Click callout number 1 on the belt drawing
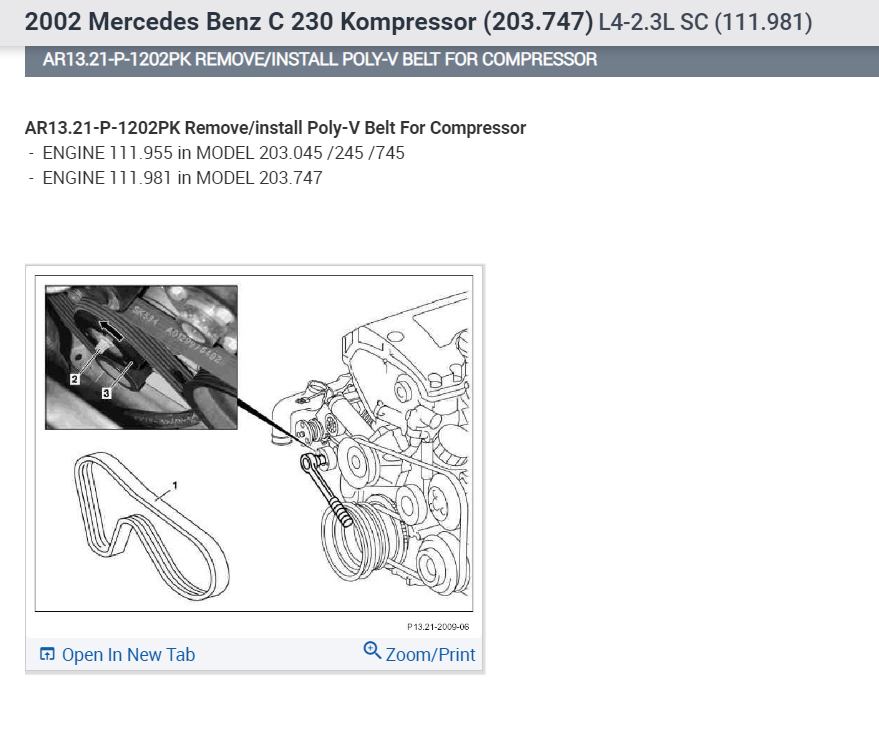The image size is (879, 733). (x=175, y=485)
